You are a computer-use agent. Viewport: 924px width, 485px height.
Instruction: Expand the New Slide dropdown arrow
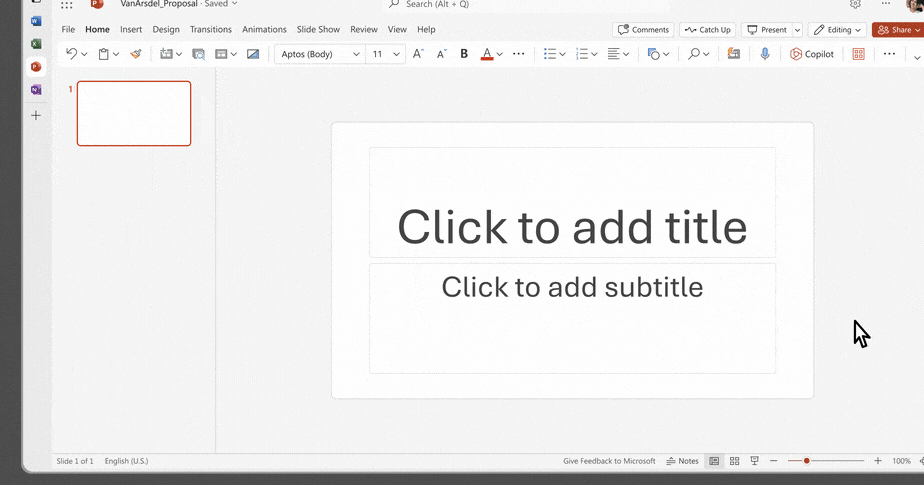point(179,54)
